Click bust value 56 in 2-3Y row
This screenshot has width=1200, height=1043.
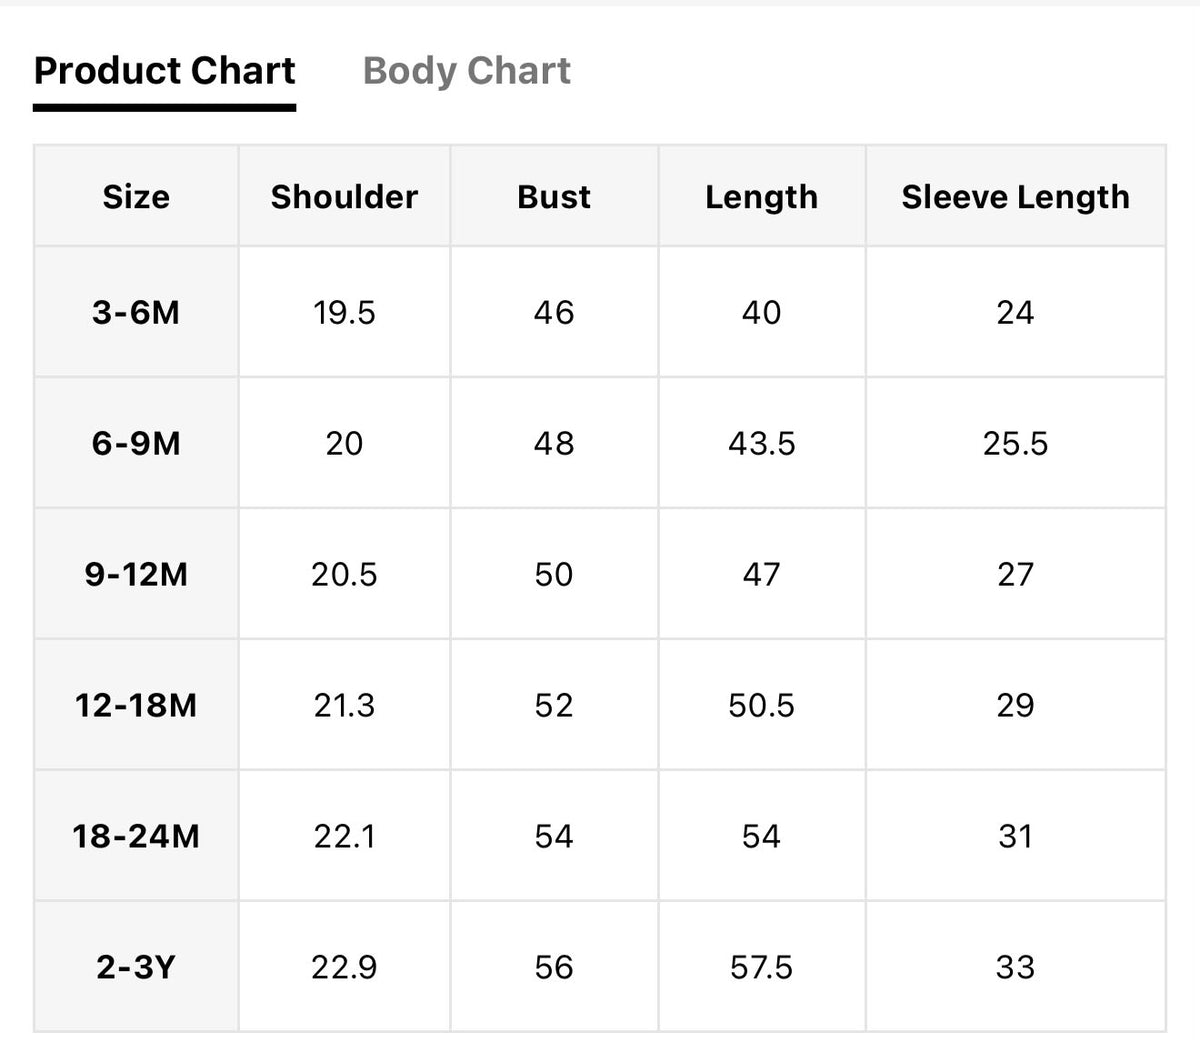pos(554,967)
